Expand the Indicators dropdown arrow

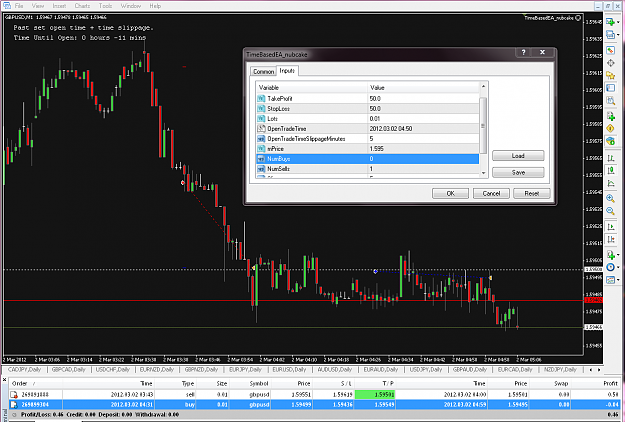pos(618,255)
